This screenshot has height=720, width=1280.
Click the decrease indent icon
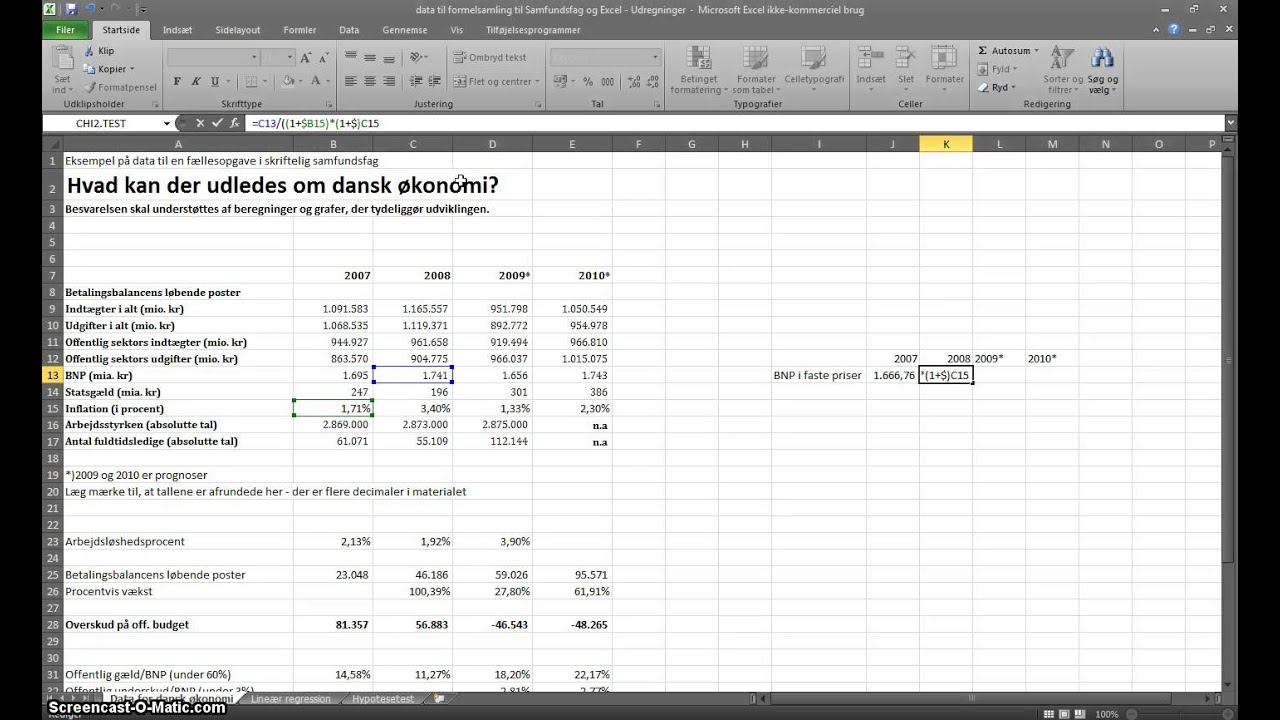tap(415, 81)
